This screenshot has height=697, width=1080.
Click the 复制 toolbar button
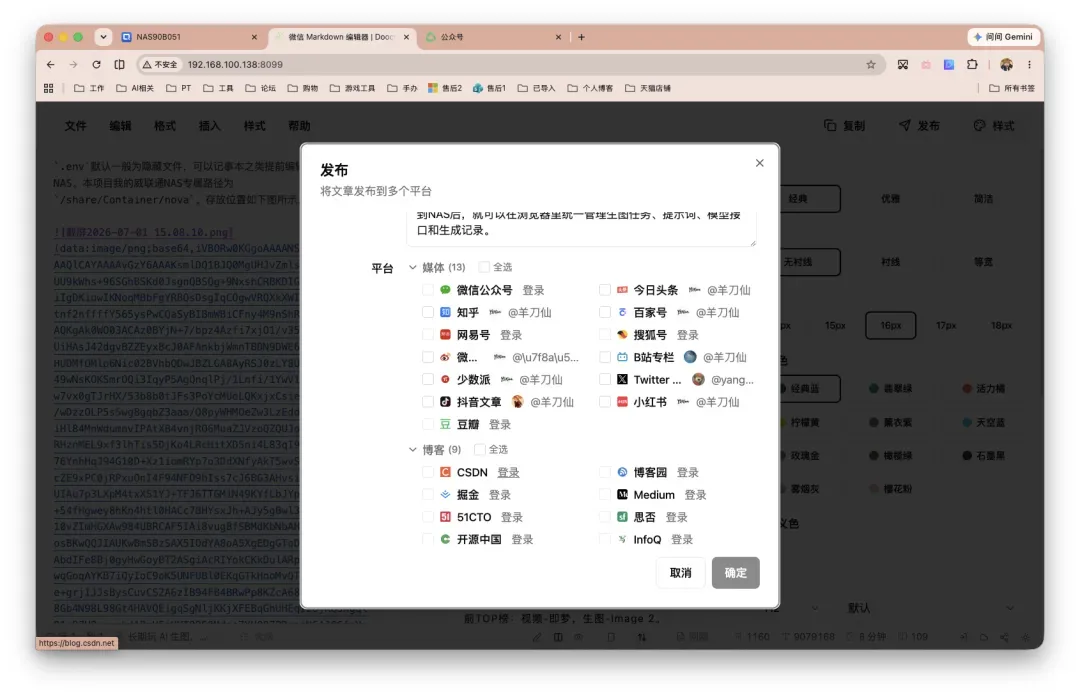(844, 126)
